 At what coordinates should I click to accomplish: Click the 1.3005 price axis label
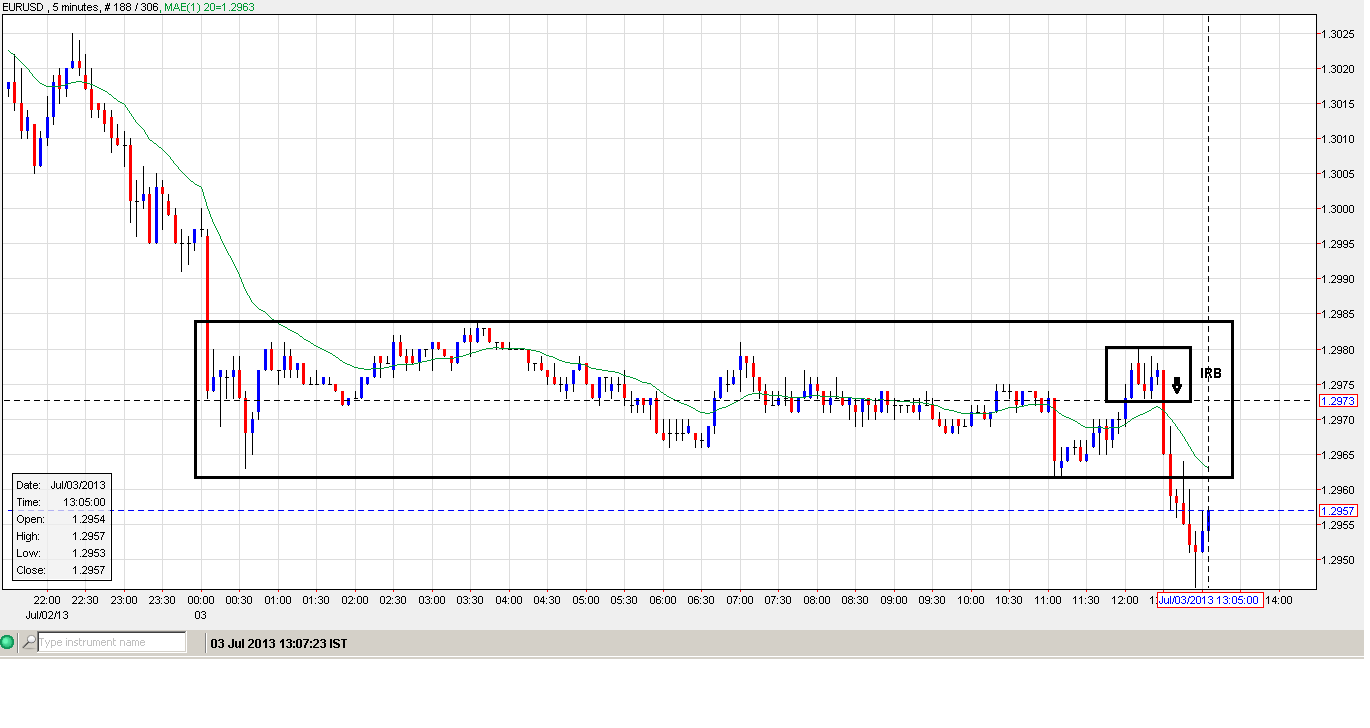tap(1338, 174)
